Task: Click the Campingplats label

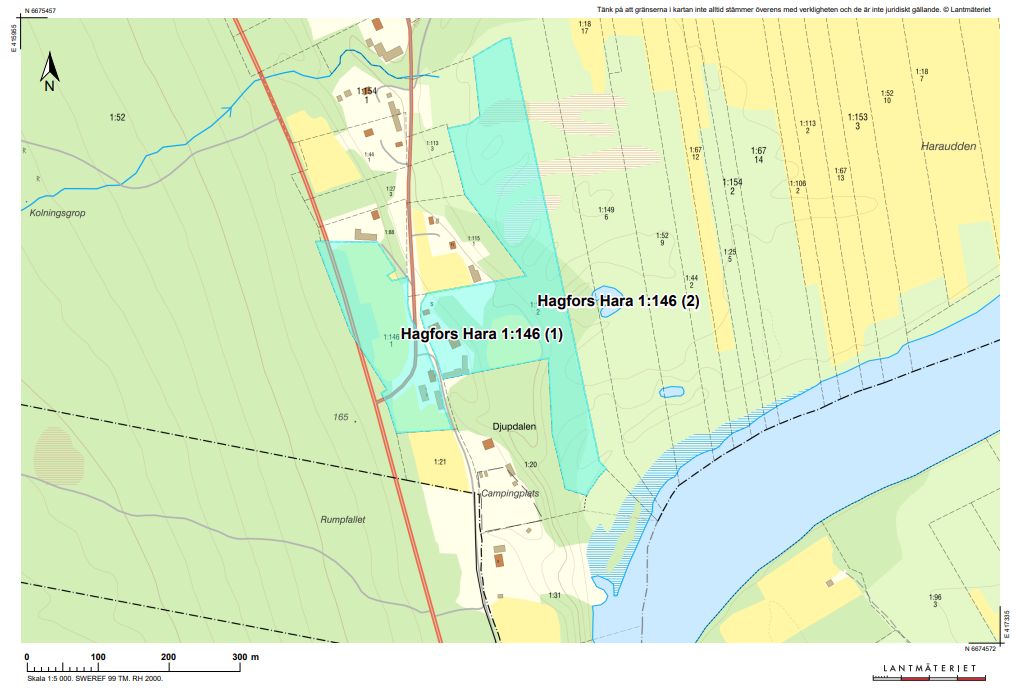Action: click(x=511, y=493)
